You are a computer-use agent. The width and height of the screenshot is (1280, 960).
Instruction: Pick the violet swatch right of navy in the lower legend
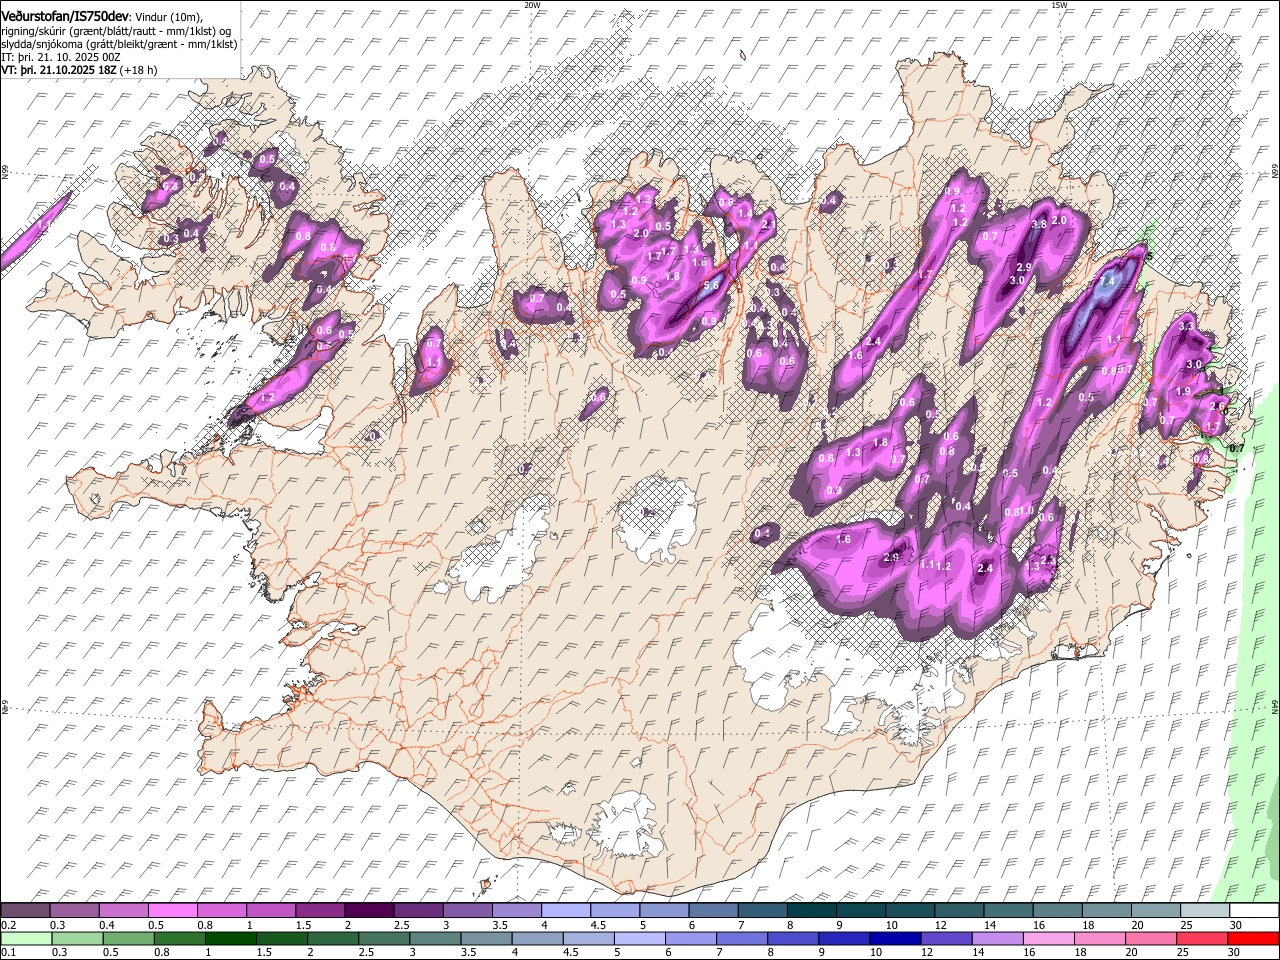pyautogui.click(x=946, y=938)
